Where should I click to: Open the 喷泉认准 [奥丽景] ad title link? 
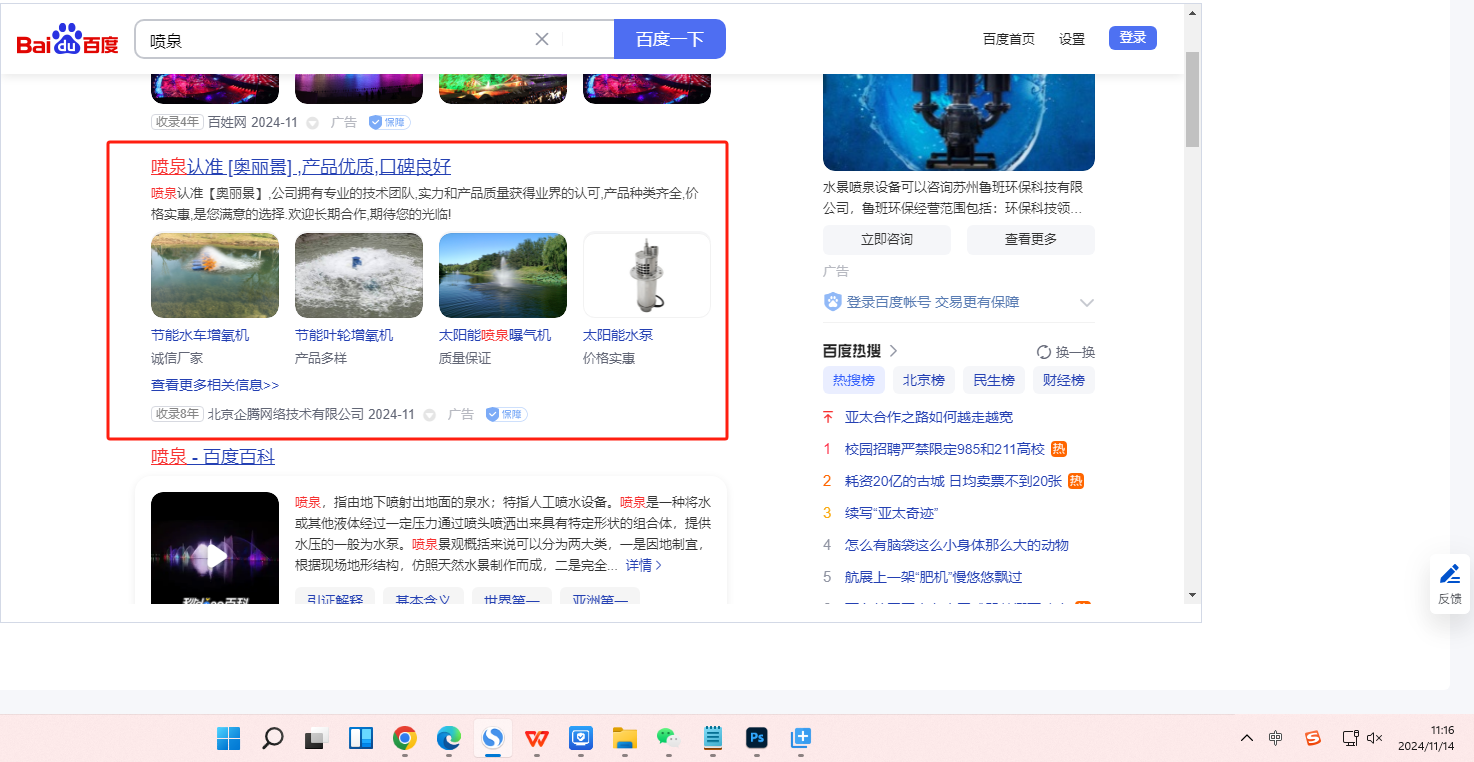[301, 166]
